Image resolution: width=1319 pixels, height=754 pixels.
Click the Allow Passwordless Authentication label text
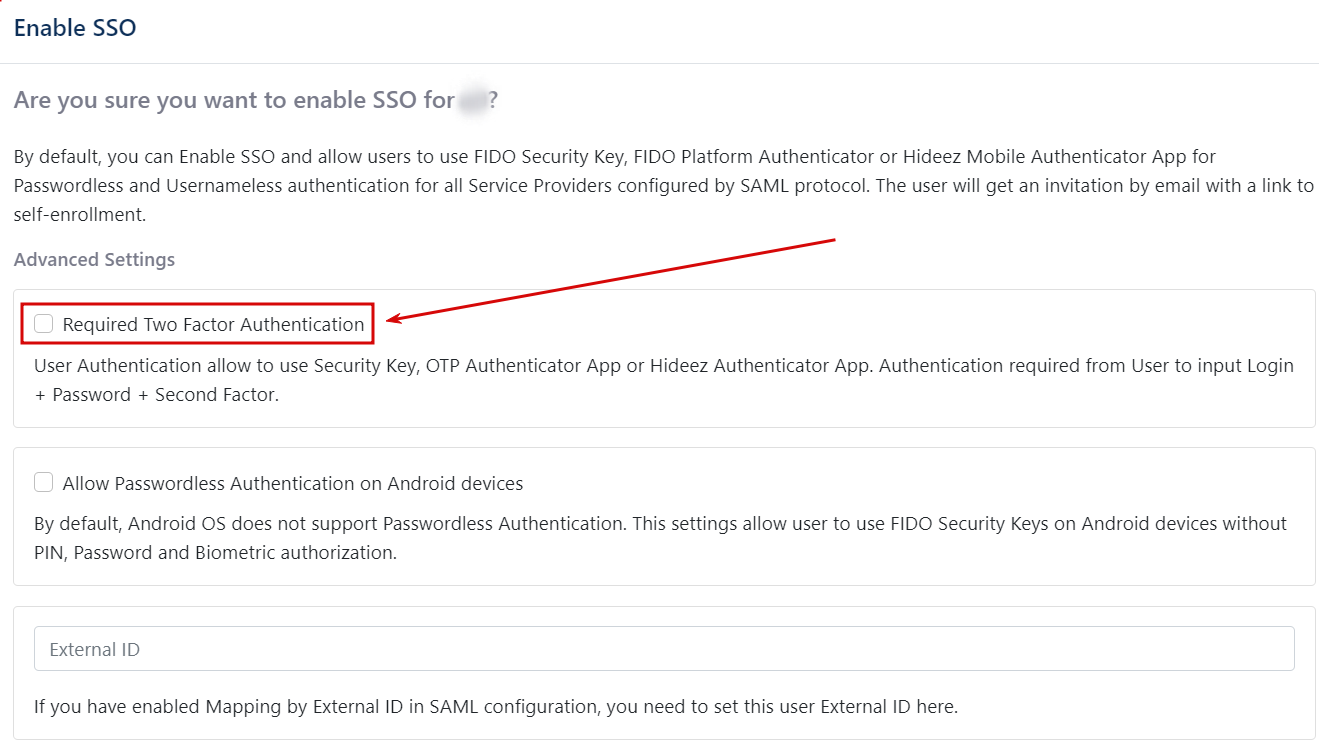[x=290, y=482]
